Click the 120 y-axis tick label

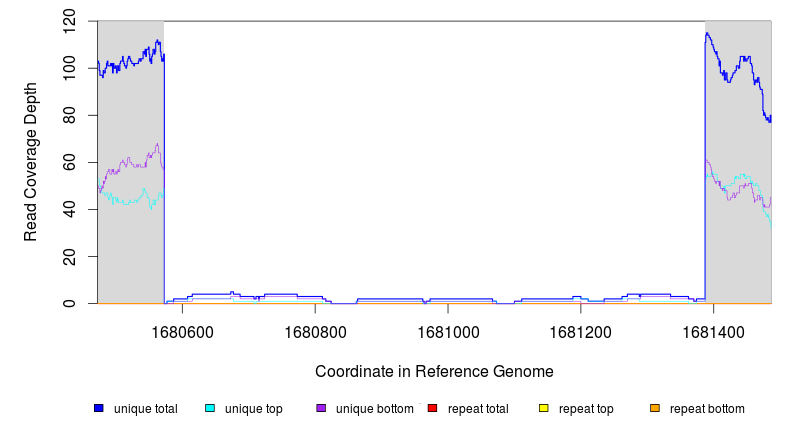(x=69, y=21)
